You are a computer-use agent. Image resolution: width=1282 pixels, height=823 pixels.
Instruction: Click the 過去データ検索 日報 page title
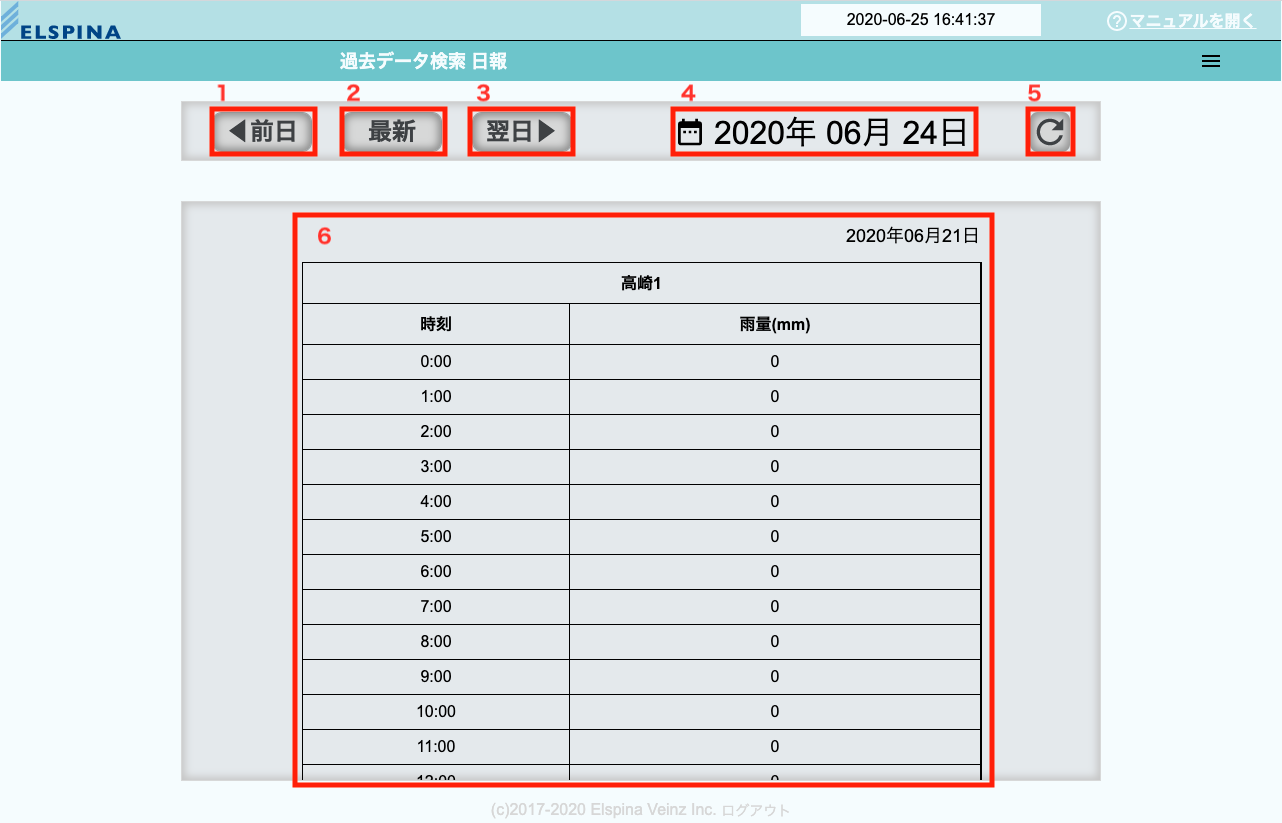pyautogui.click(x=423, y=61)
